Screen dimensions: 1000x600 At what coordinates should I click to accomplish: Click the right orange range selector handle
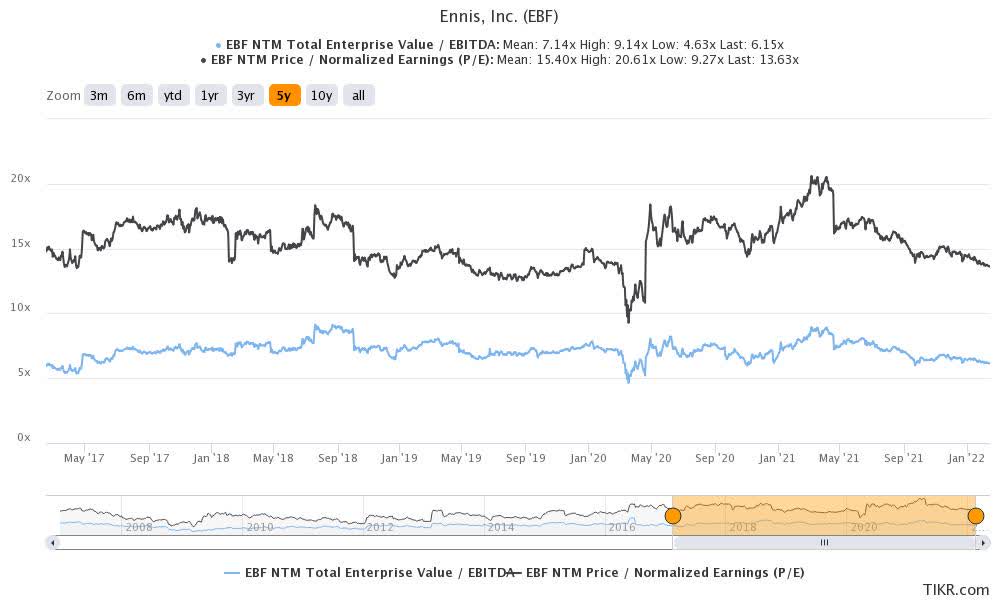point(974,515)
